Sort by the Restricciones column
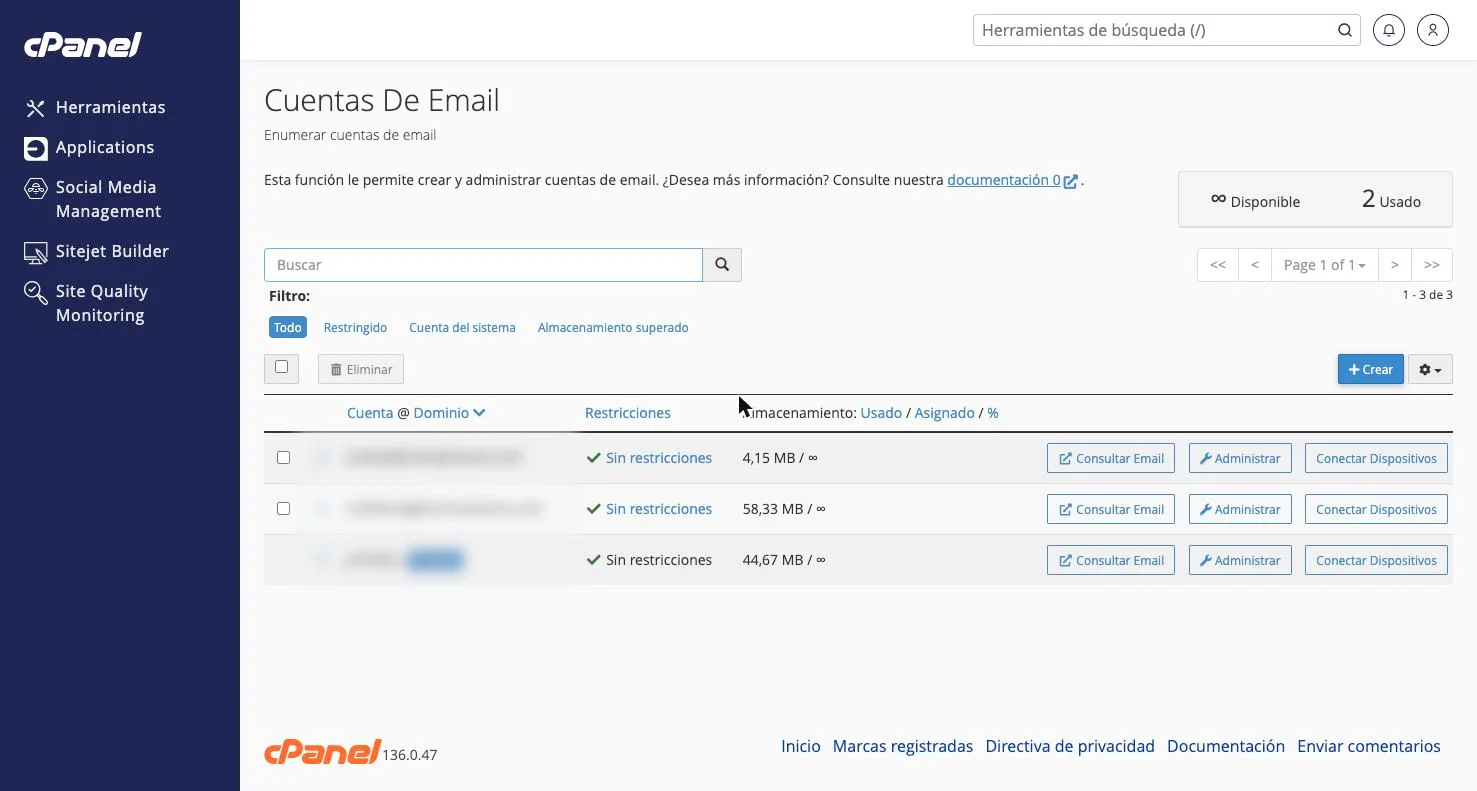 628,413
